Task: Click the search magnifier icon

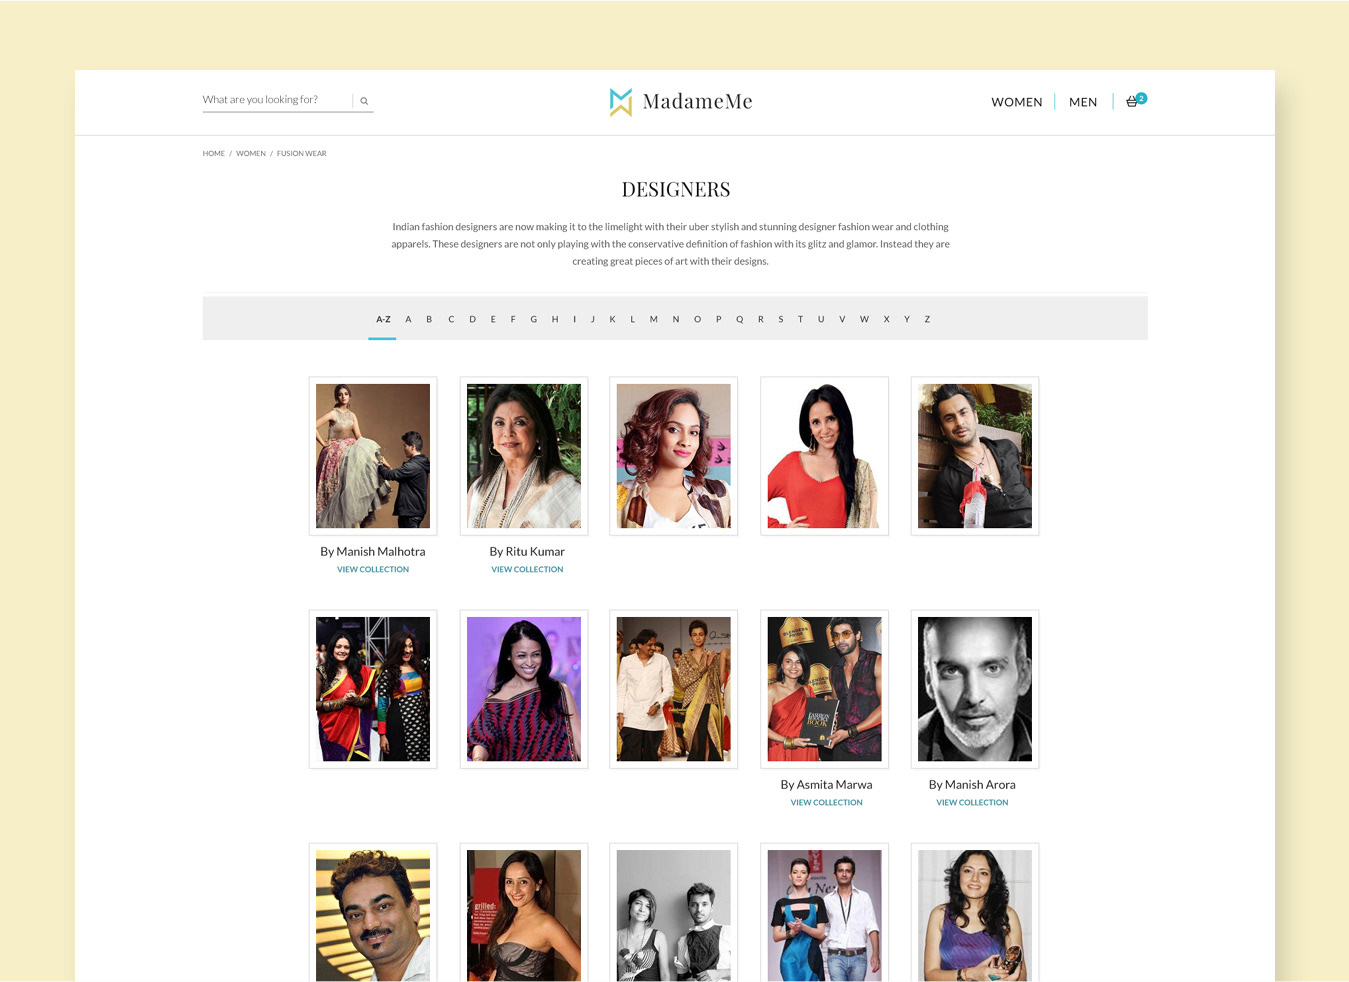Action: click(364, 101)
